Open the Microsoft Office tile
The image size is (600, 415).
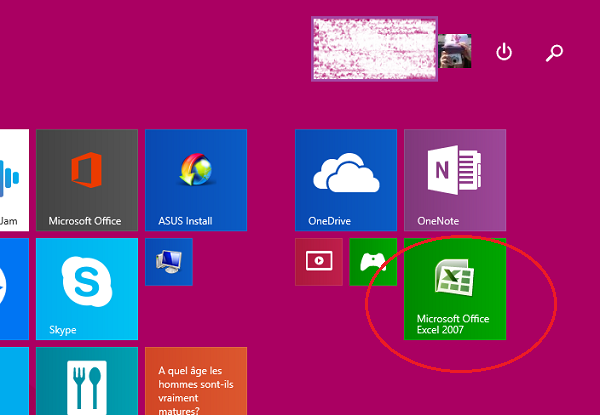click(87, 180)
